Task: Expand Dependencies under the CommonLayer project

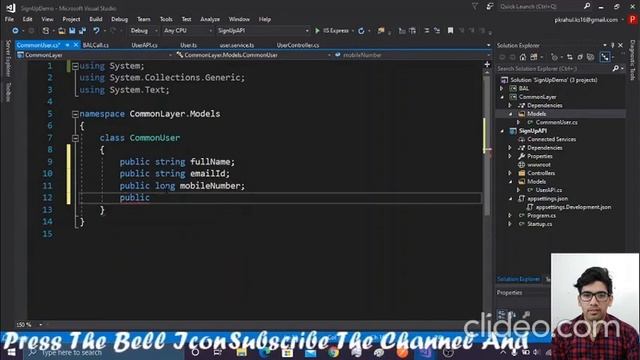Action: pos(510,106)
